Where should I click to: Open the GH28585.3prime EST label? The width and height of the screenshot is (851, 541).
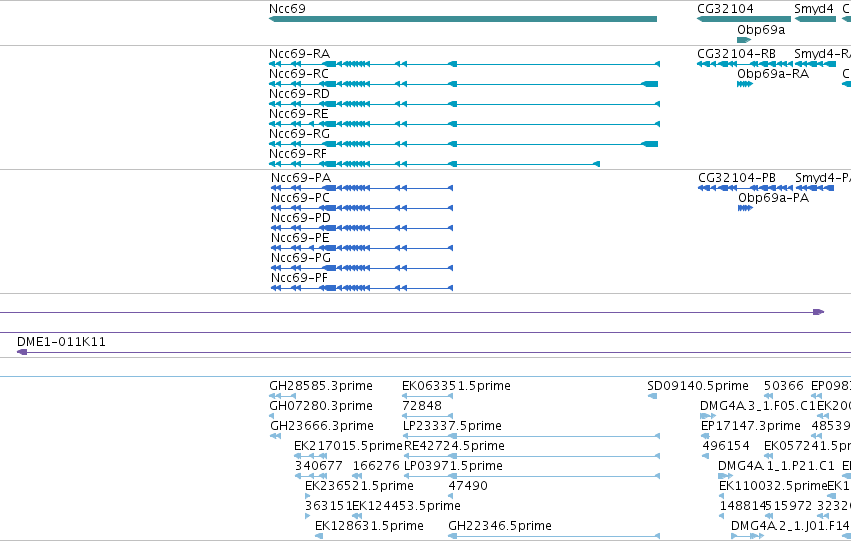coord(321,386)
